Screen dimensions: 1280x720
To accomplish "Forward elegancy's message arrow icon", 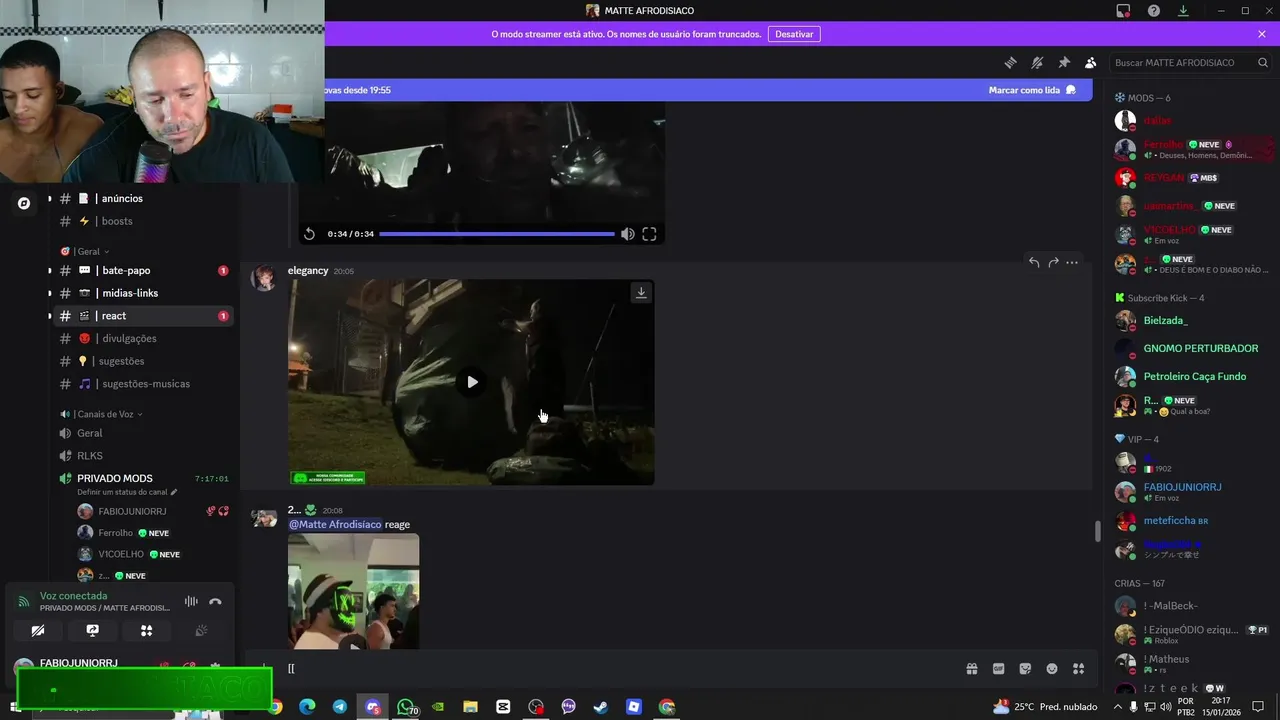I will (x=1053, y=262).
